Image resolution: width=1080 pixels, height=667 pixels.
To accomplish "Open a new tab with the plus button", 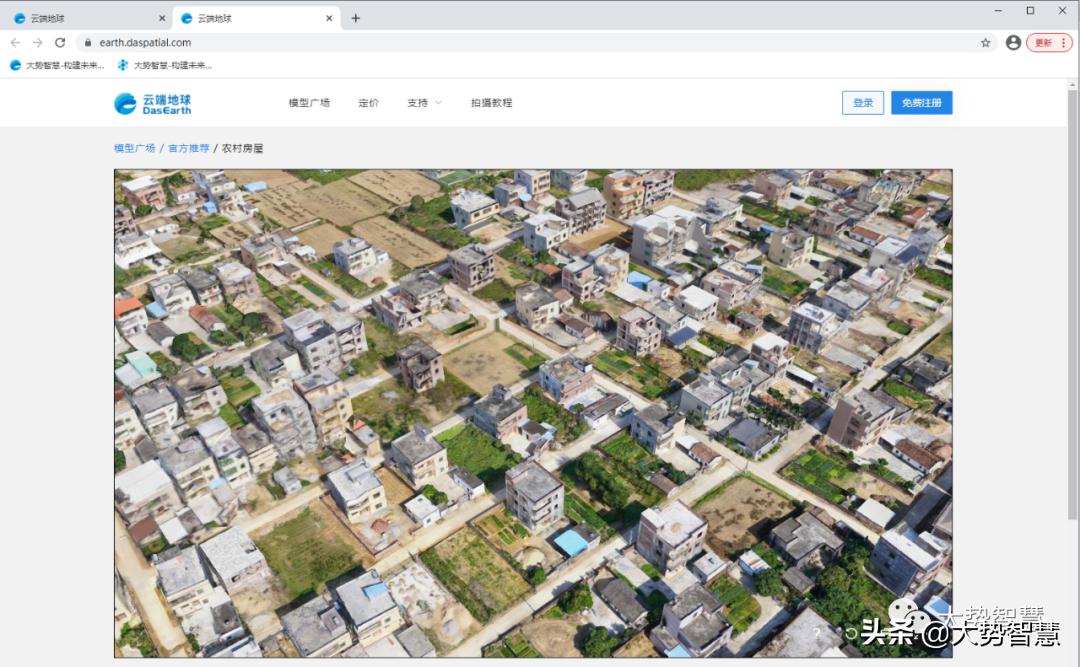I will click(x=355, y=19).
